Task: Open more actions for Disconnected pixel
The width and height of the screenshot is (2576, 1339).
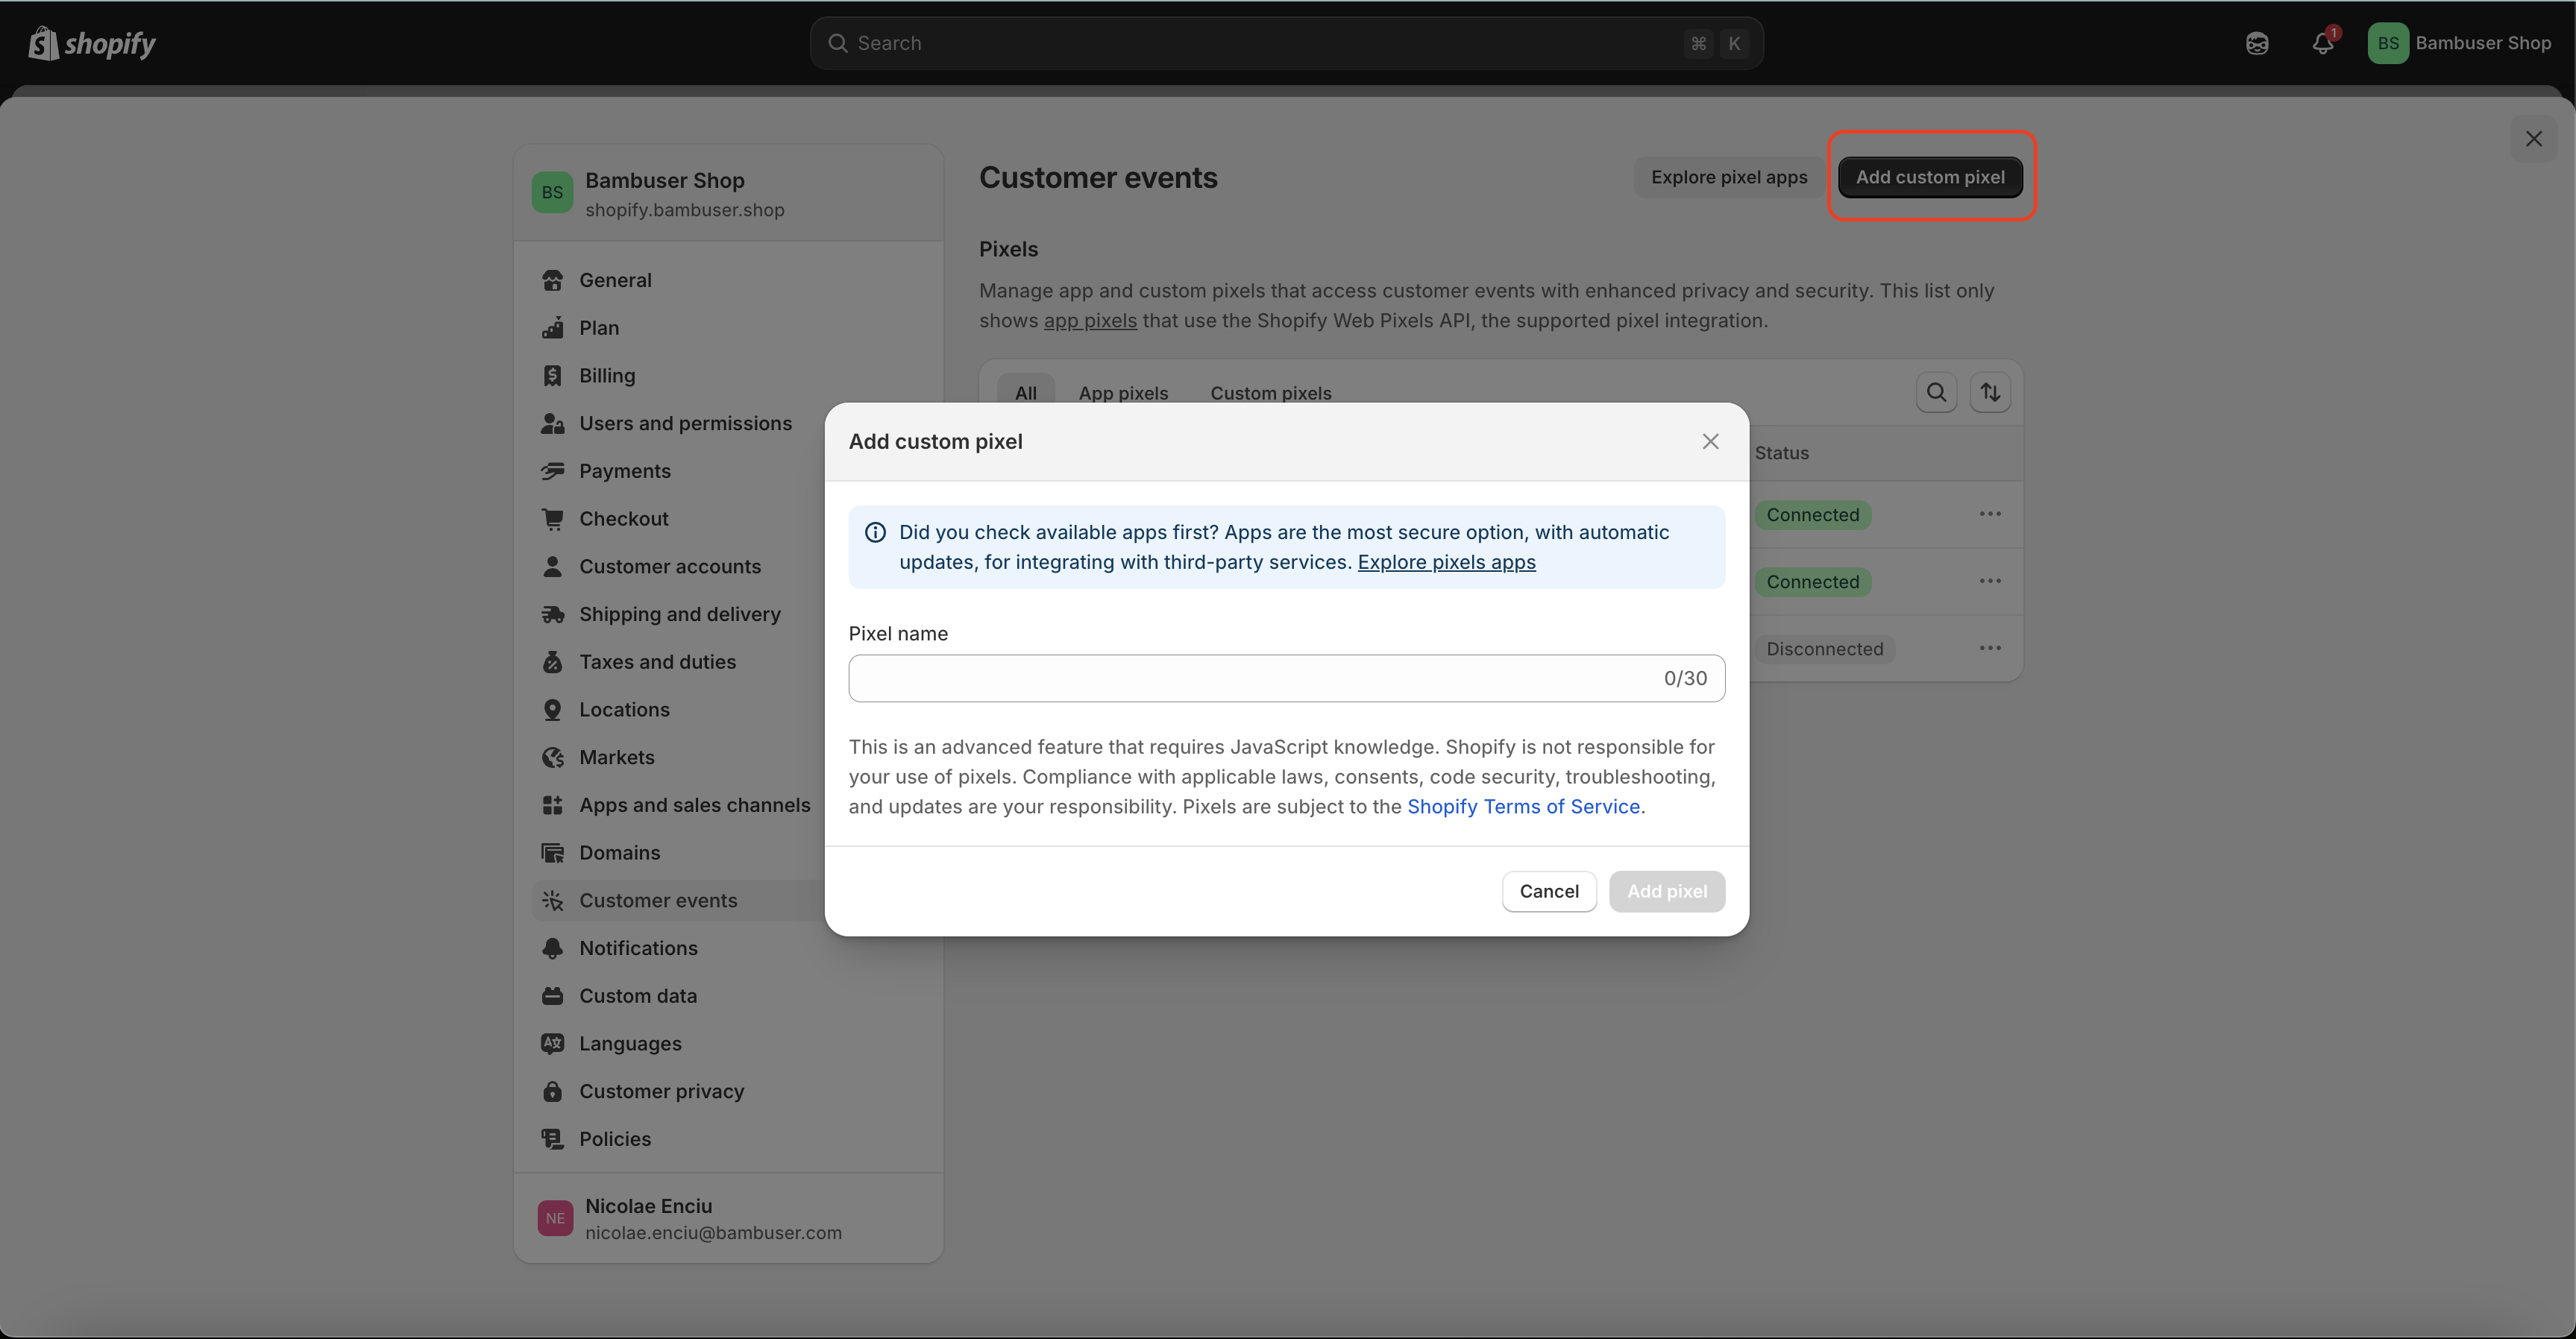Action: pos(1990,648)
